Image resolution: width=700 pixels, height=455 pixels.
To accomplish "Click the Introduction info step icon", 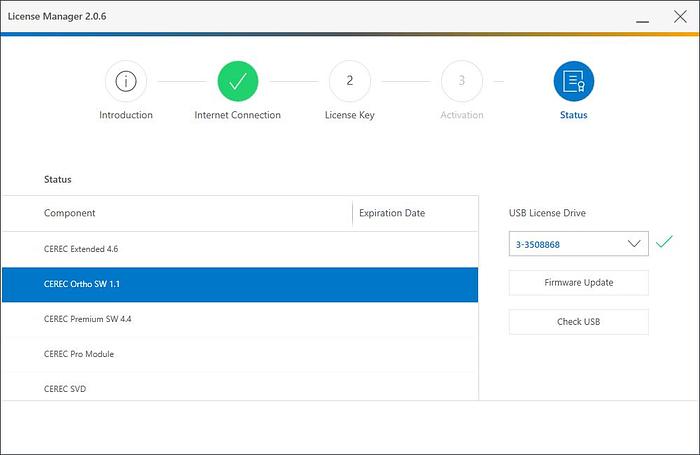I will coord(126,82).
